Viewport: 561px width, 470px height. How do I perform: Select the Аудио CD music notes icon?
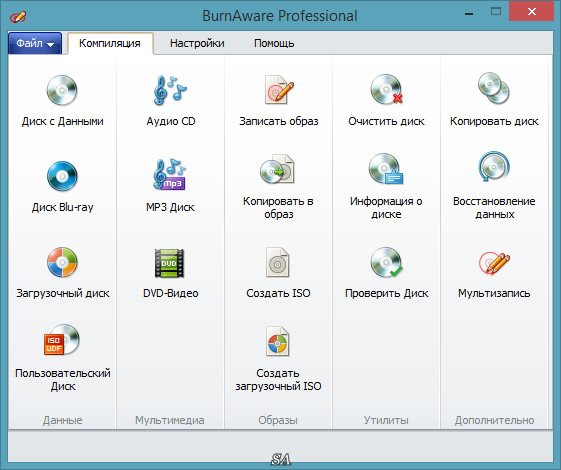pos(170,90)
